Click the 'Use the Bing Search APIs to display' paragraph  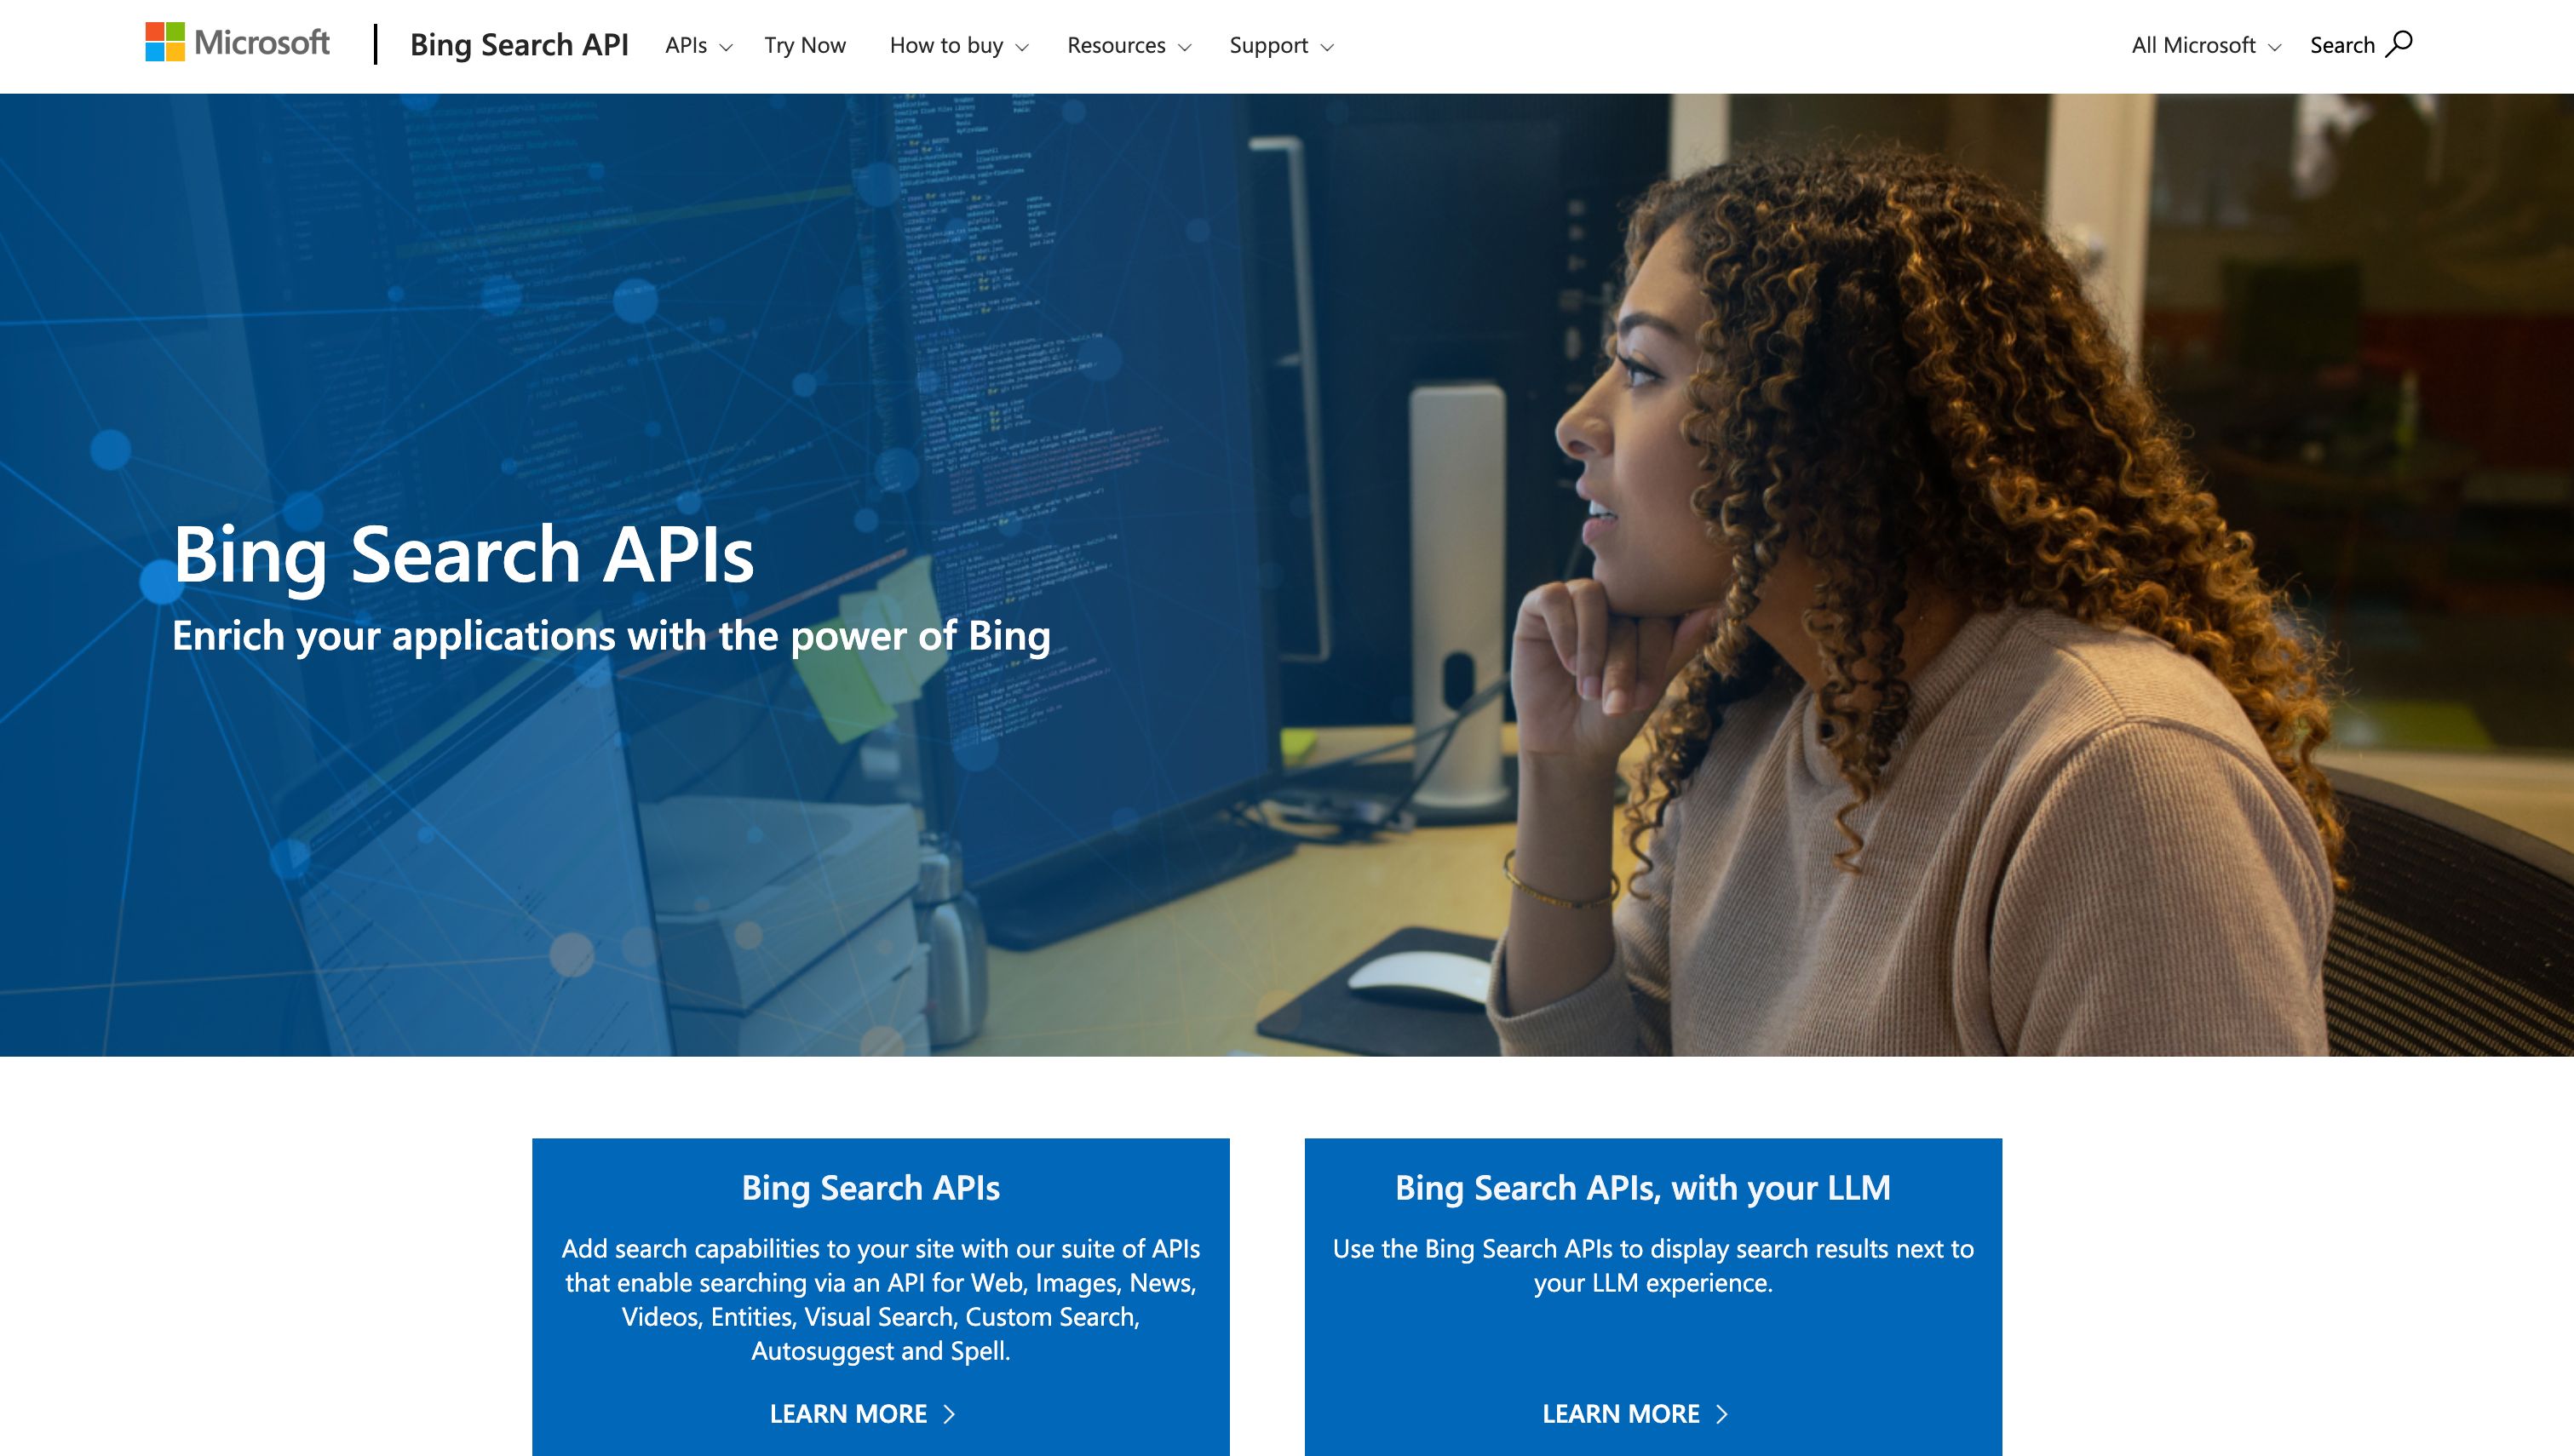(x=1653, y=1265)
